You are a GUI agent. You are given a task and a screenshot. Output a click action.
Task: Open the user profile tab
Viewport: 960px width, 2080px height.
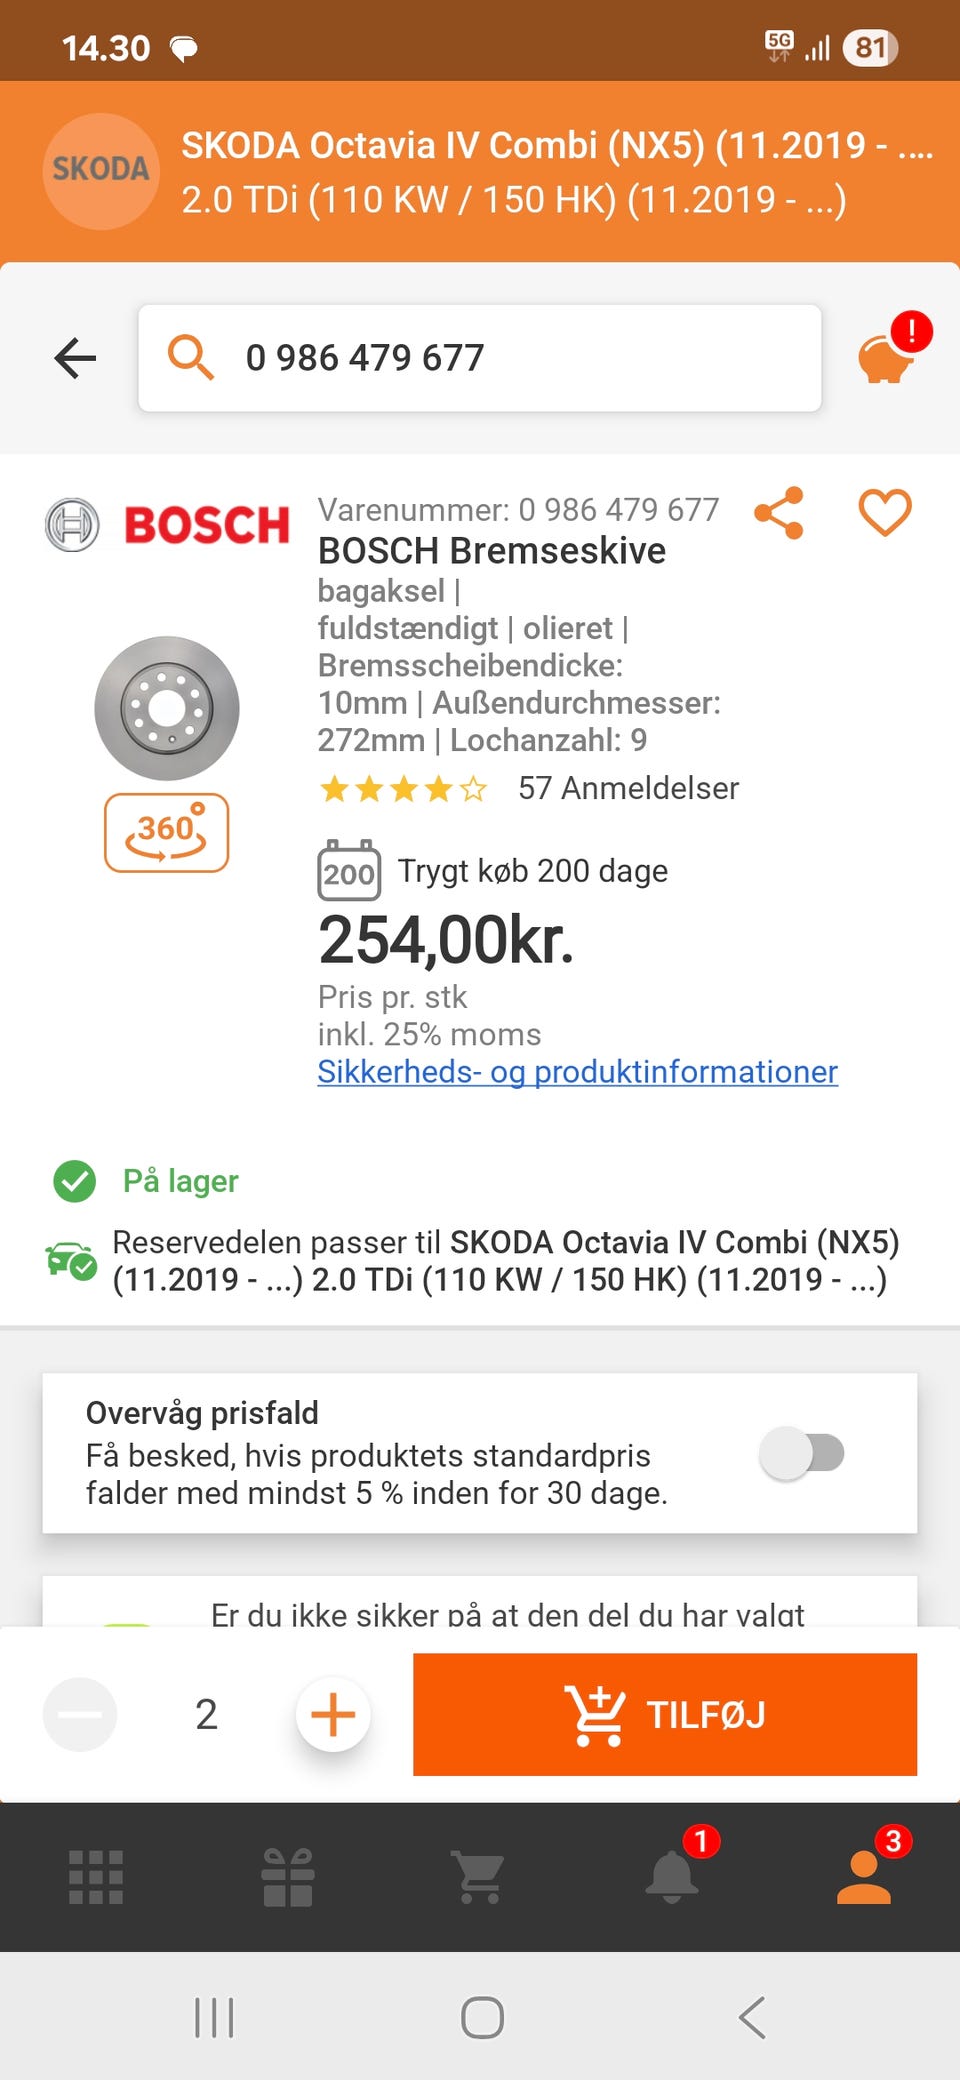[864, 1877]
